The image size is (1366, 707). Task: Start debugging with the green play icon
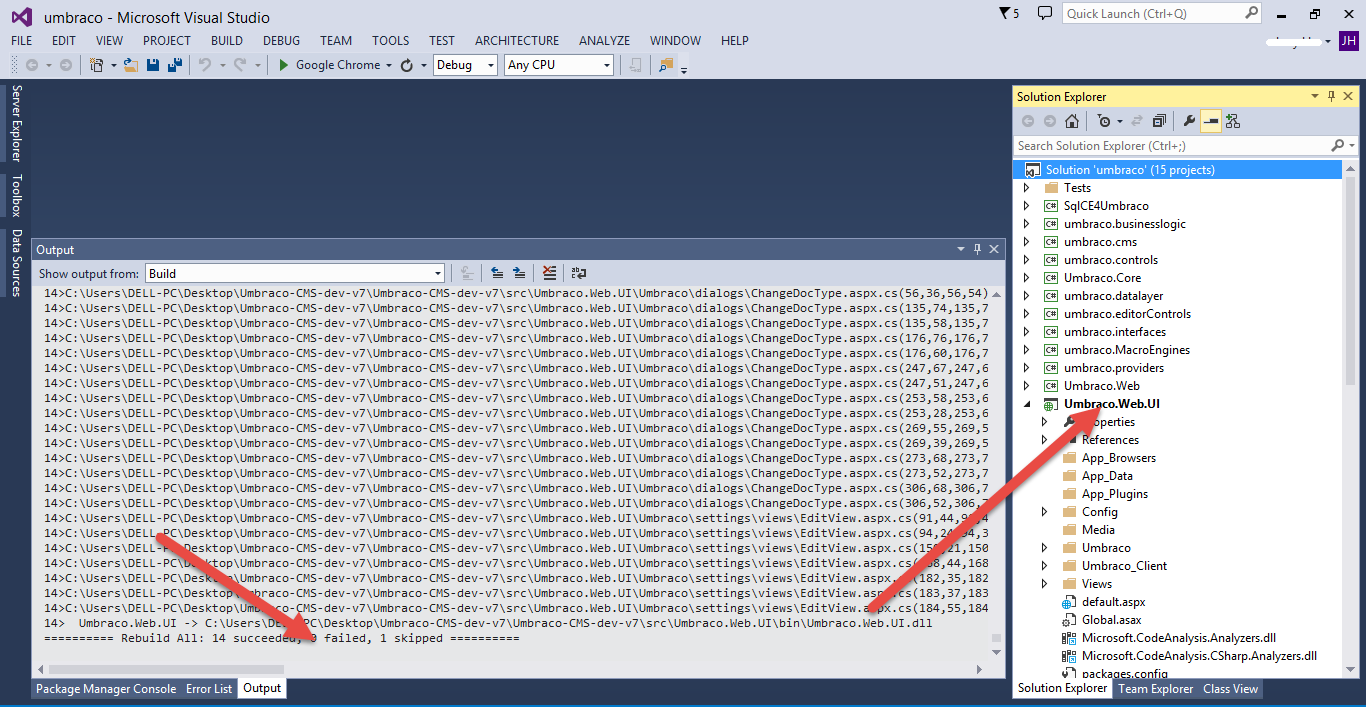point(284,65)
